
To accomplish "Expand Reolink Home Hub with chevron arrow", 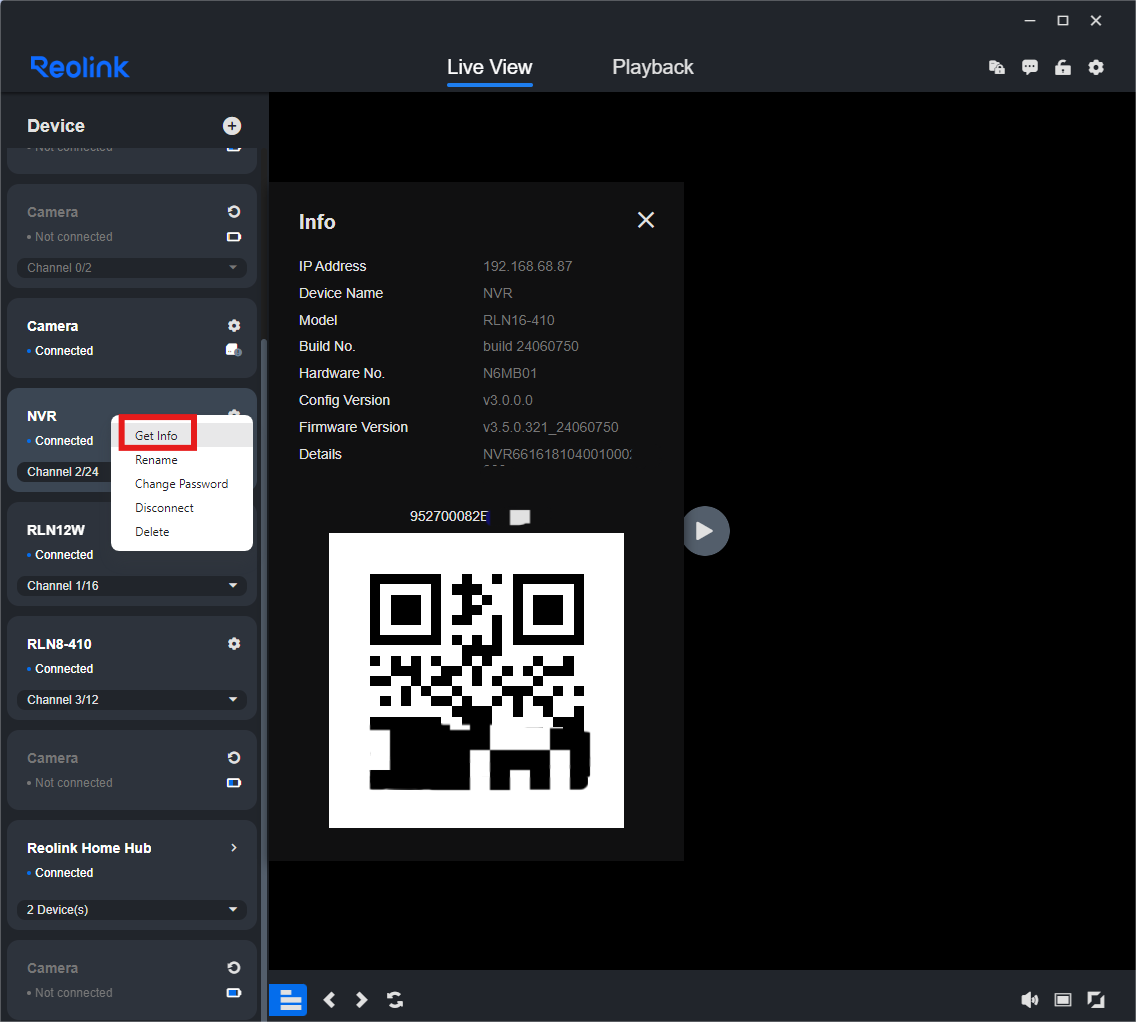I will [233, 847].
